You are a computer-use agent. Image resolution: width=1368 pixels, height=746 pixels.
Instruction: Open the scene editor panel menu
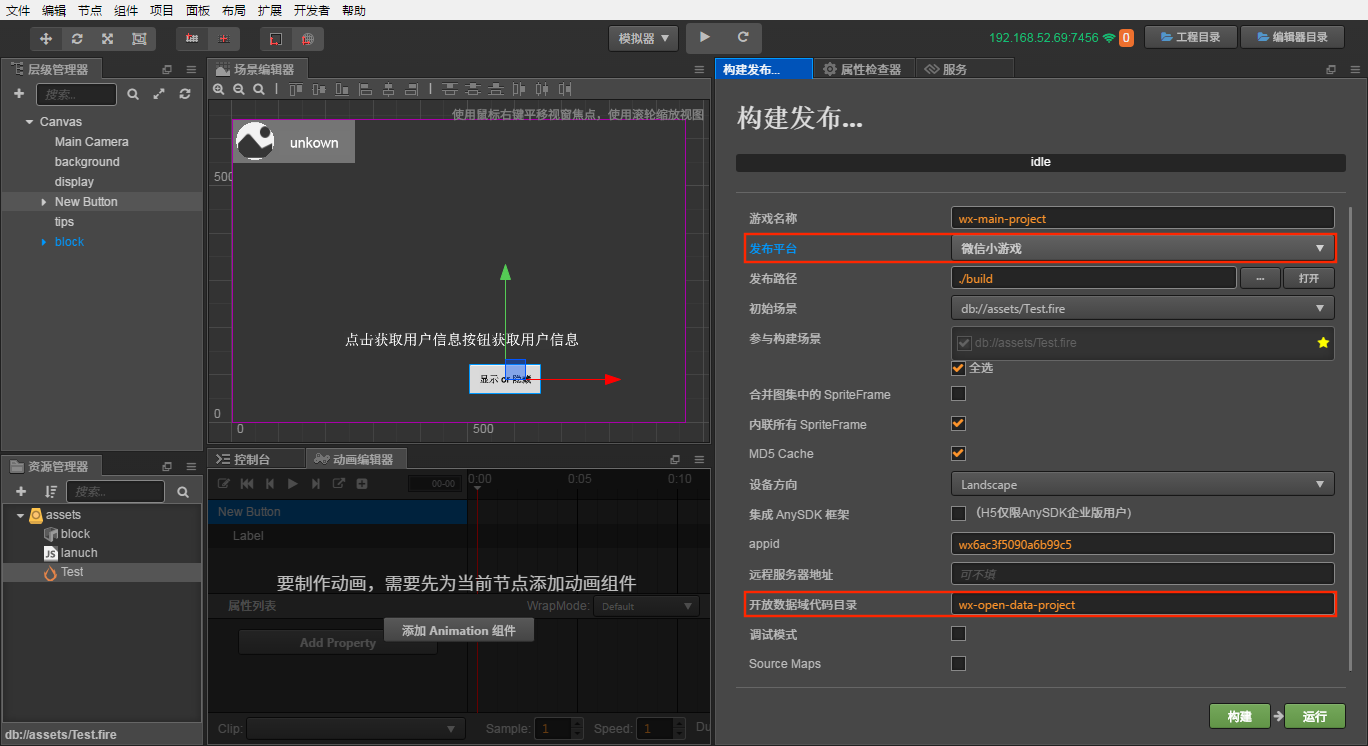[x=699, y=69]
